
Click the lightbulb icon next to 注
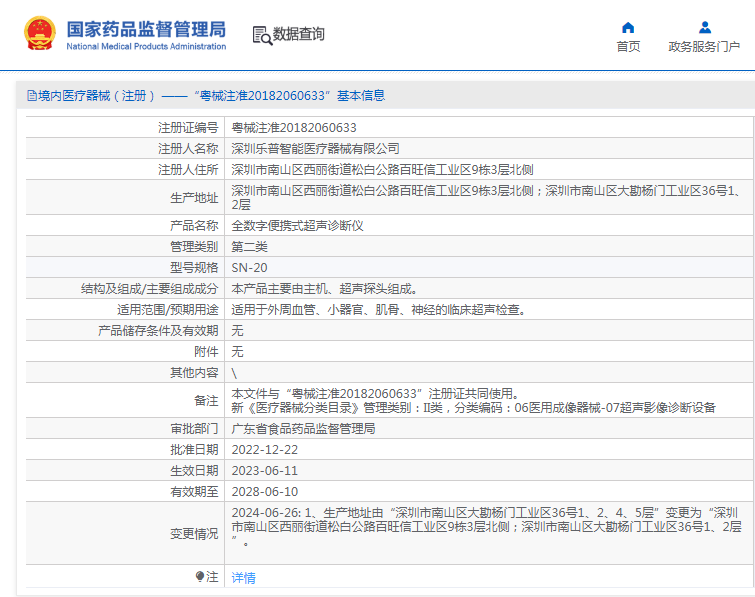pyautogui.click(x=200, y=576)
